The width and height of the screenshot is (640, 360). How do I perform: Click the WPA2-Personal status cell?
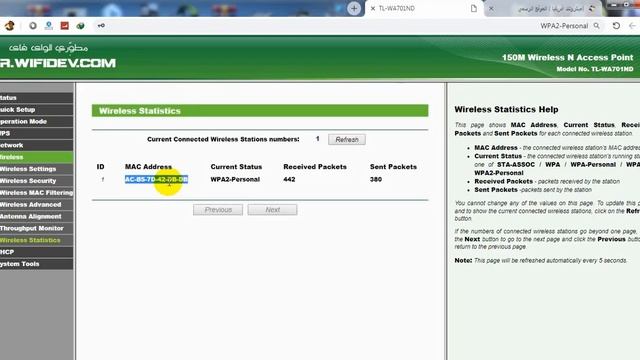(x=235, y=179)
